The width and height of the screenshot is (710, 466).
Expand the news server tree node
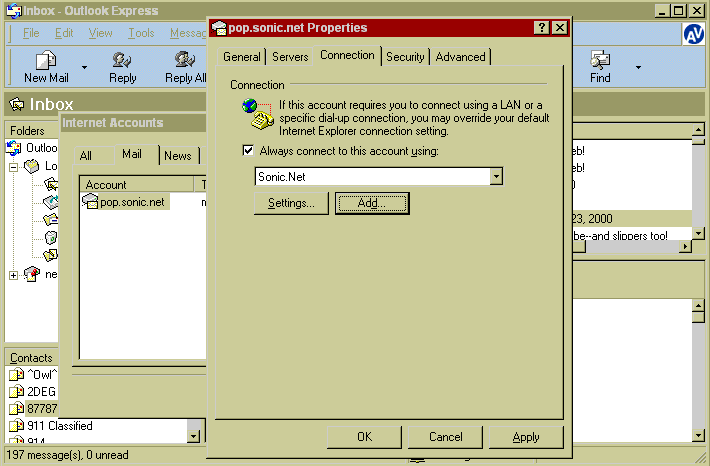[14, 275]
